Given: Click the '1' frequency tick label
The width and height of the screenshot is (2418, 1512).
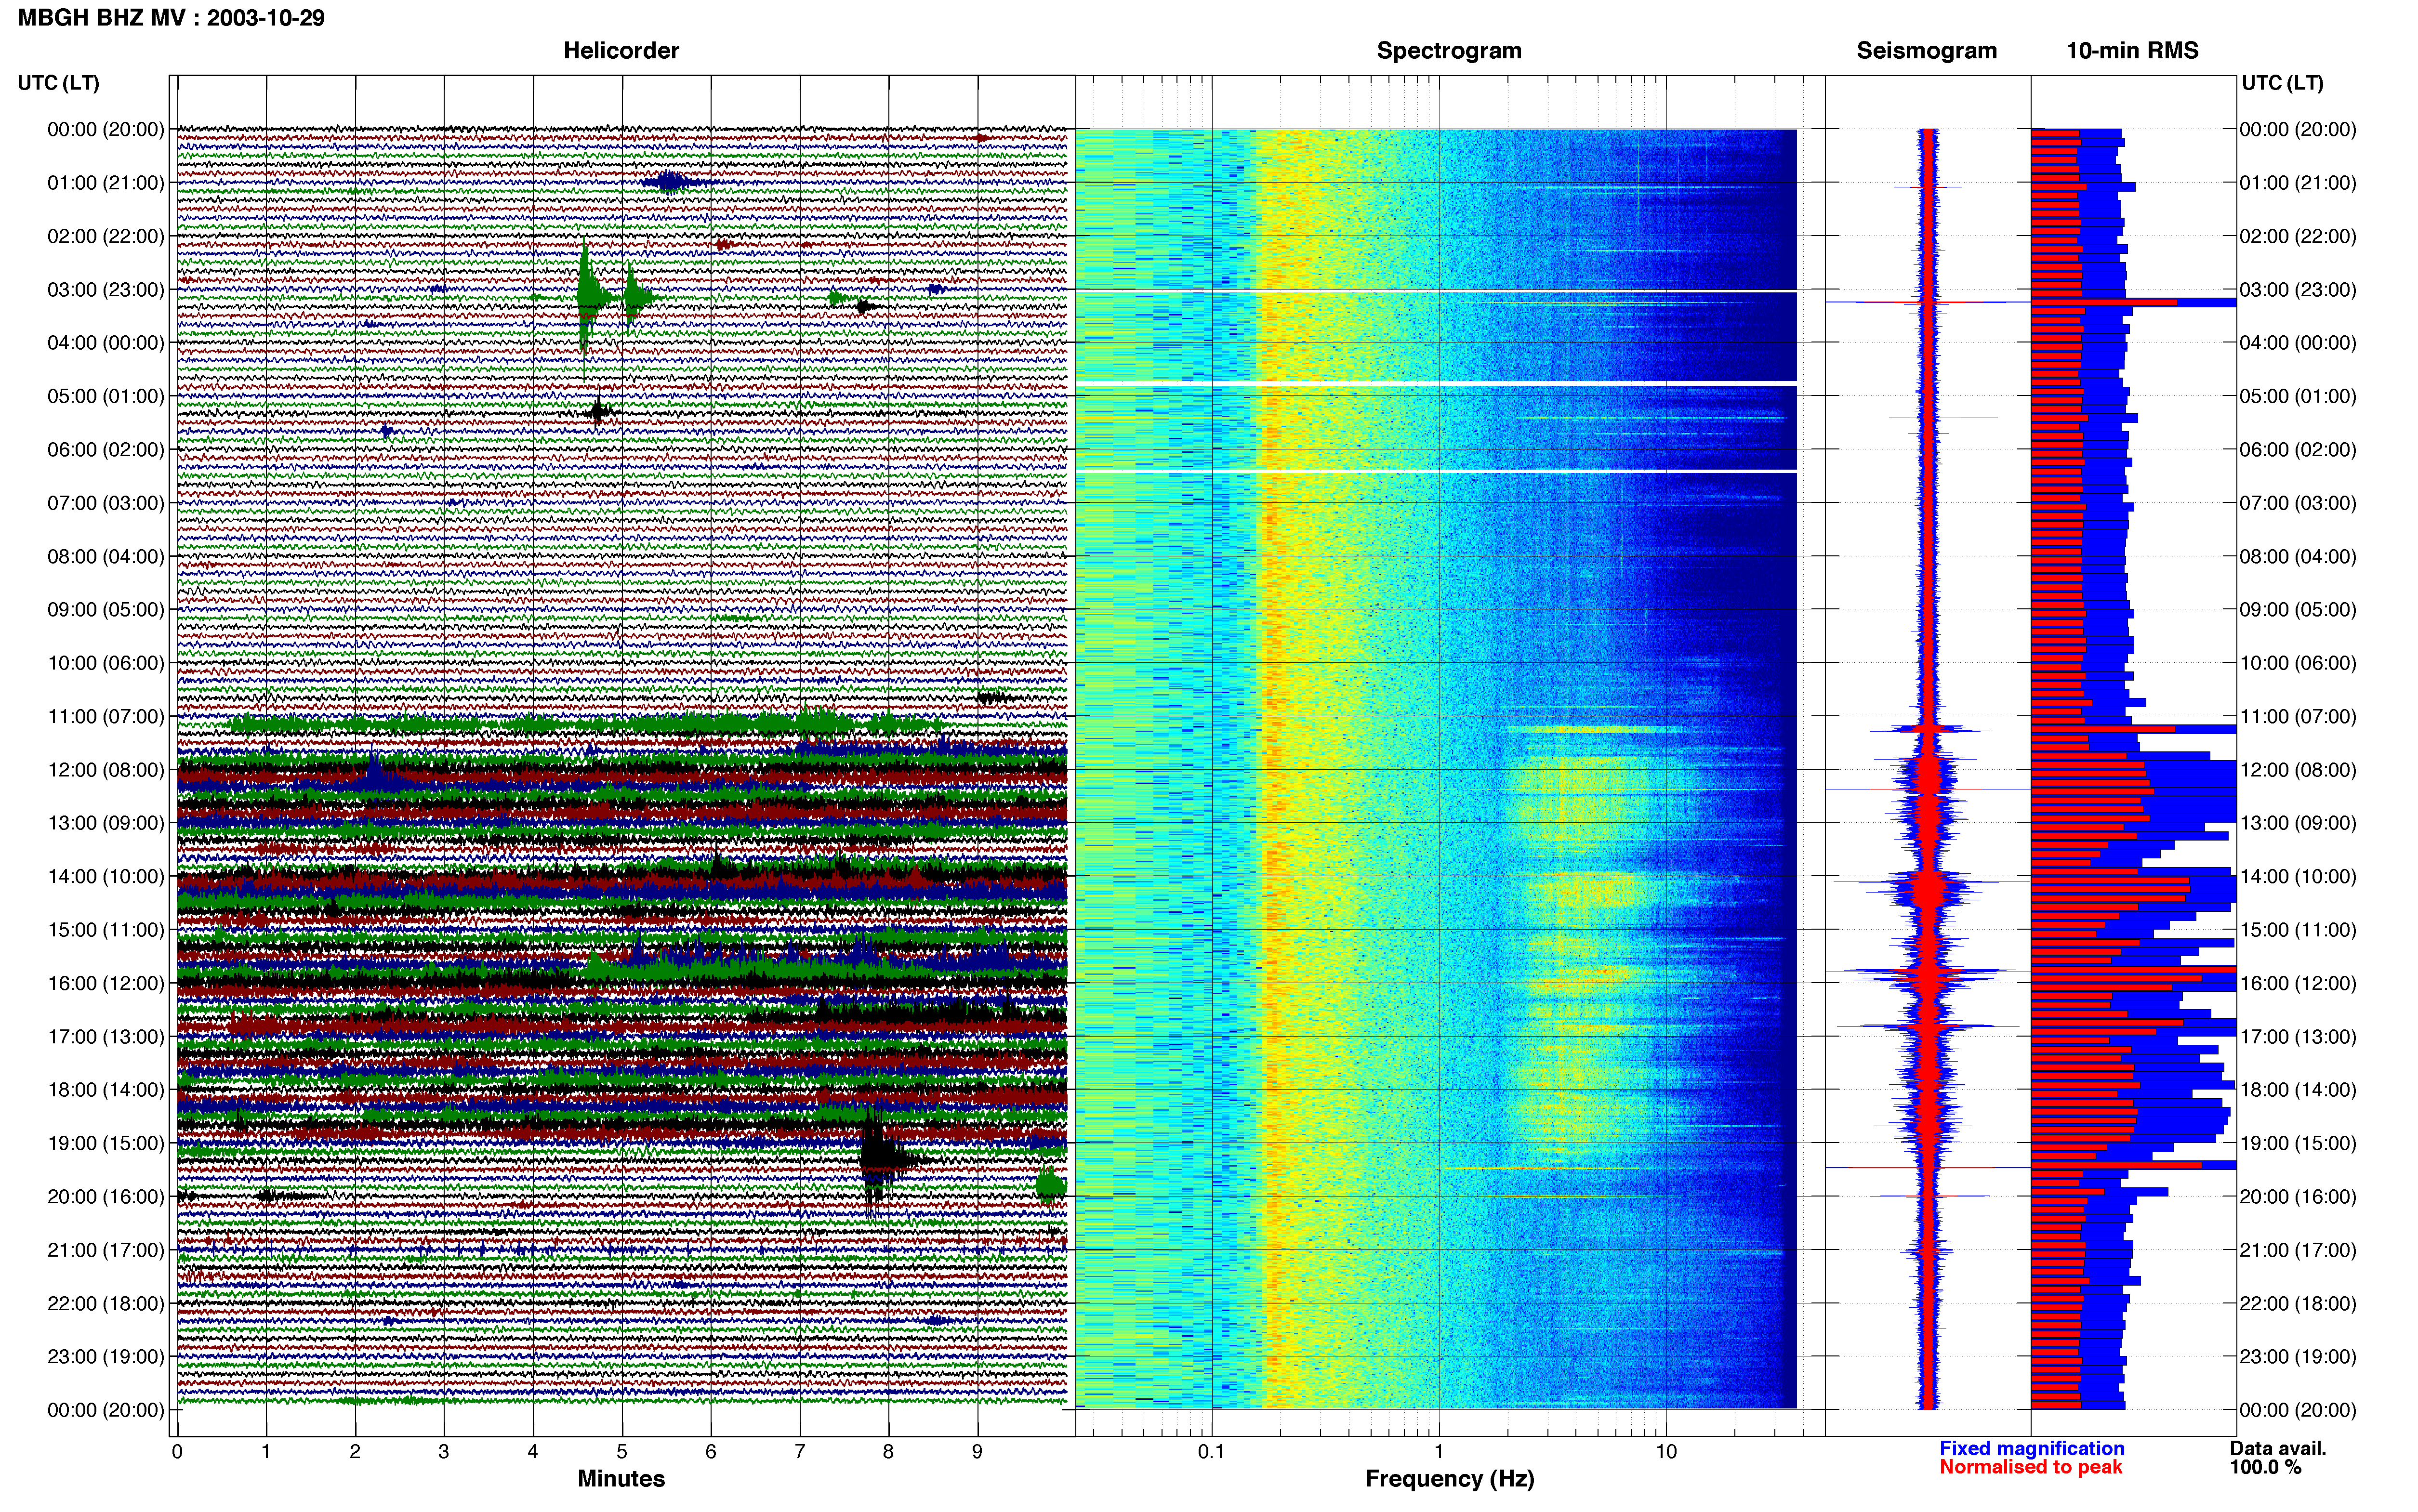Looking at the screenshot, I should (1439, 1451).
